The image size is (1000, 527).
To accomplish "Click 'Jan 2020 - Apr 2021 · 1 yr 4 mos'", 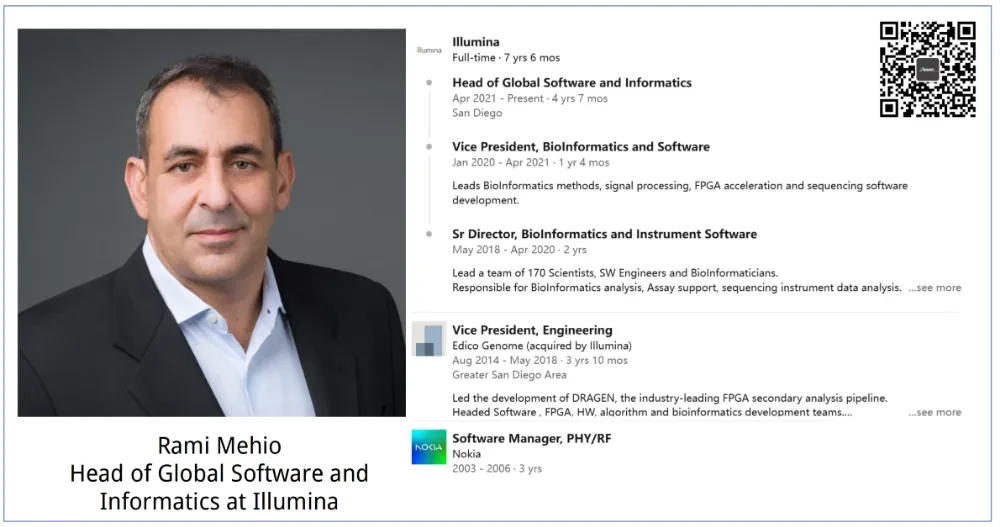I will 531,163.
